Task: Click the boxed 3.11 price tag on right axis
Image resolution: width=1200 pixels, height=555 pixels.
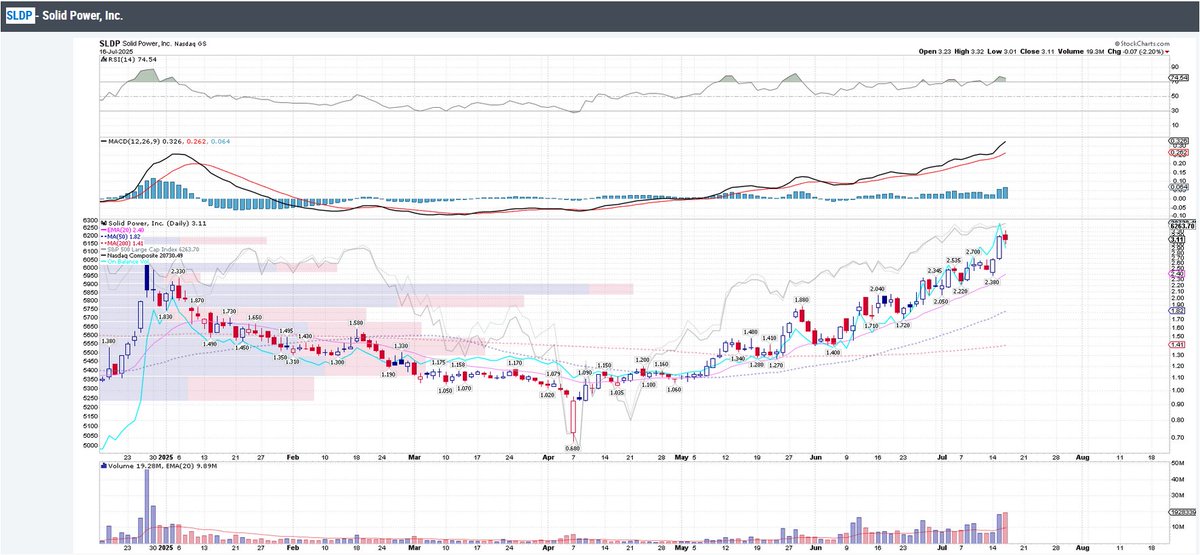Action: tap(1178, 240)
